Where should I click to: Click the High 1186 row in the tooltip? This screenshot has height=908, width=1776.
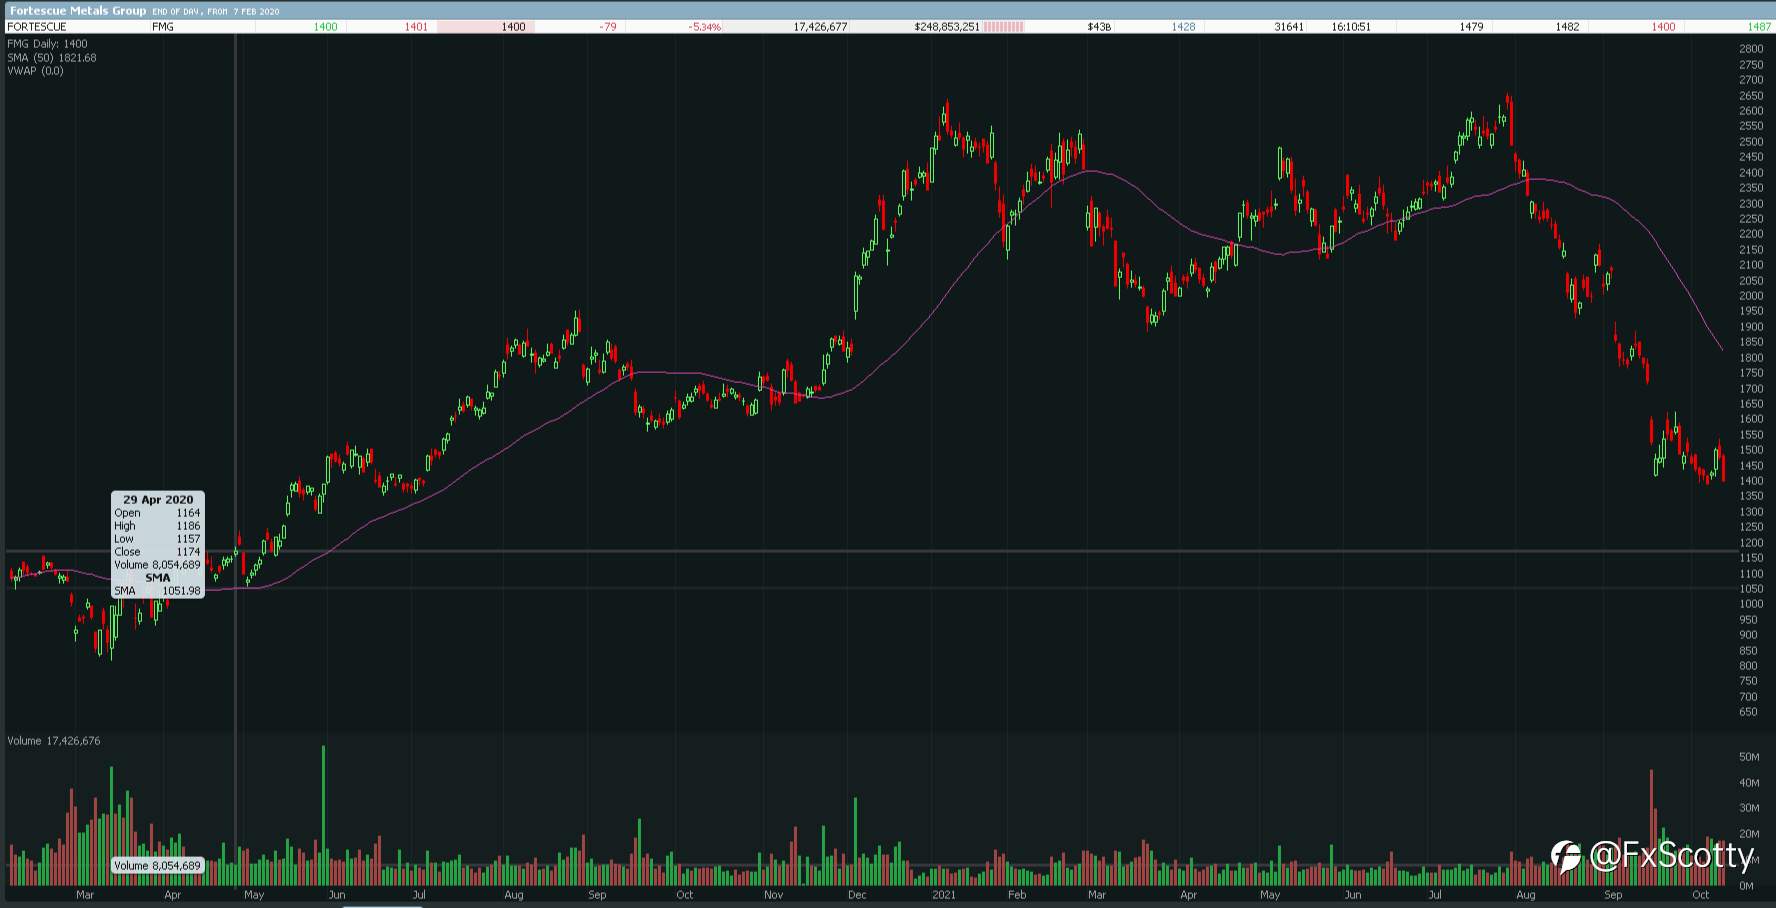tap(157, 526)
